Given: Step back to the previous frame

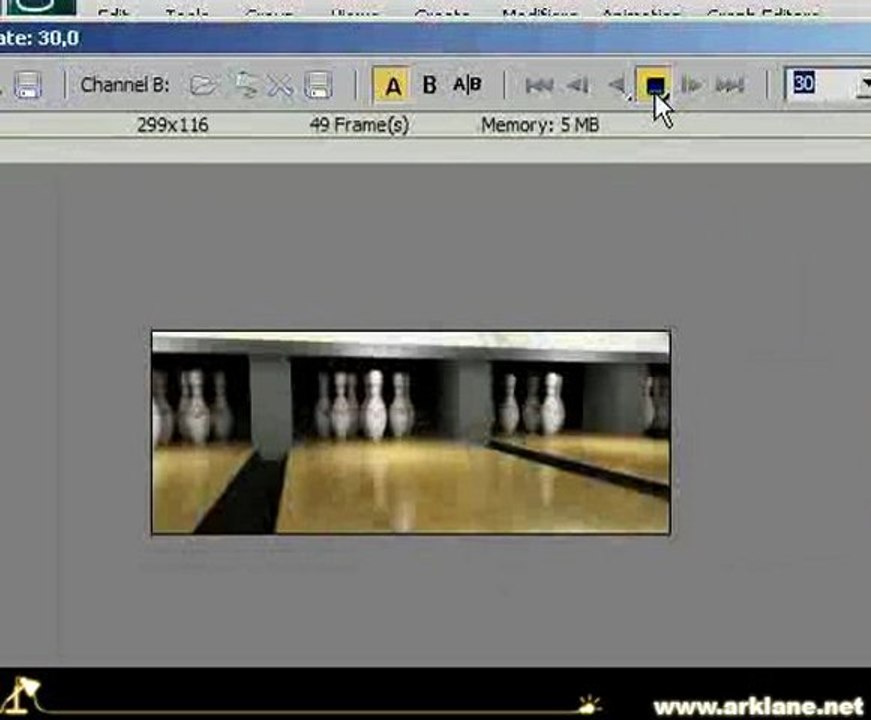Looking at the screenshot, I should pos(578,85).
